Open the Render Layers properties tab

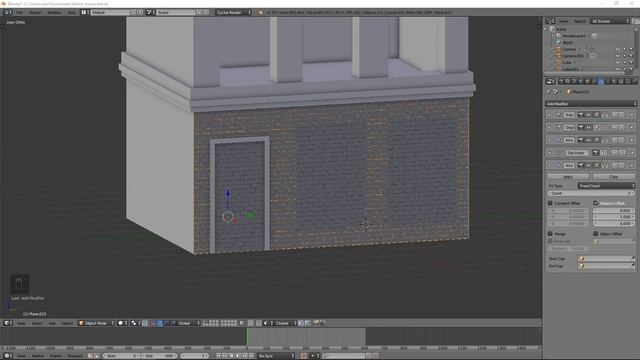tap(567, 82)
